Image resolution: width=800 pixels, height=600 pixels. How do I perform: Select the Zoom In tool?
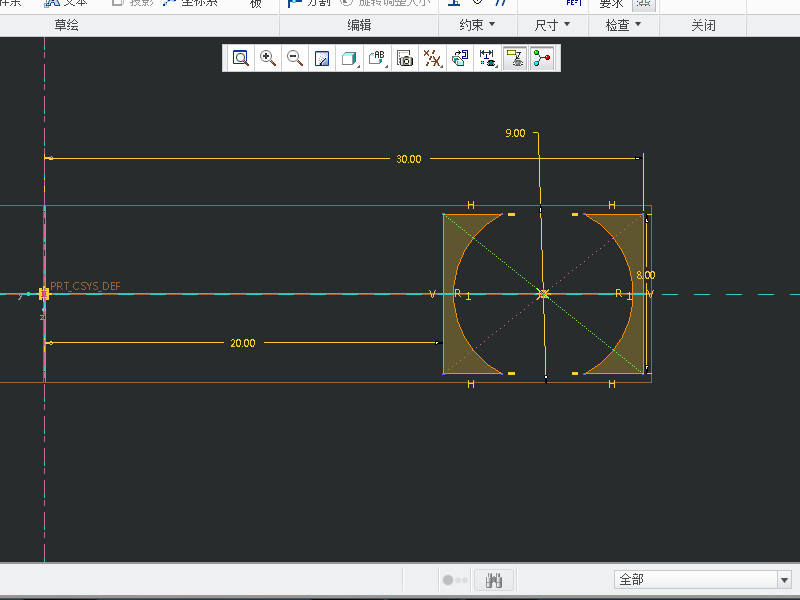coord(268,58)
